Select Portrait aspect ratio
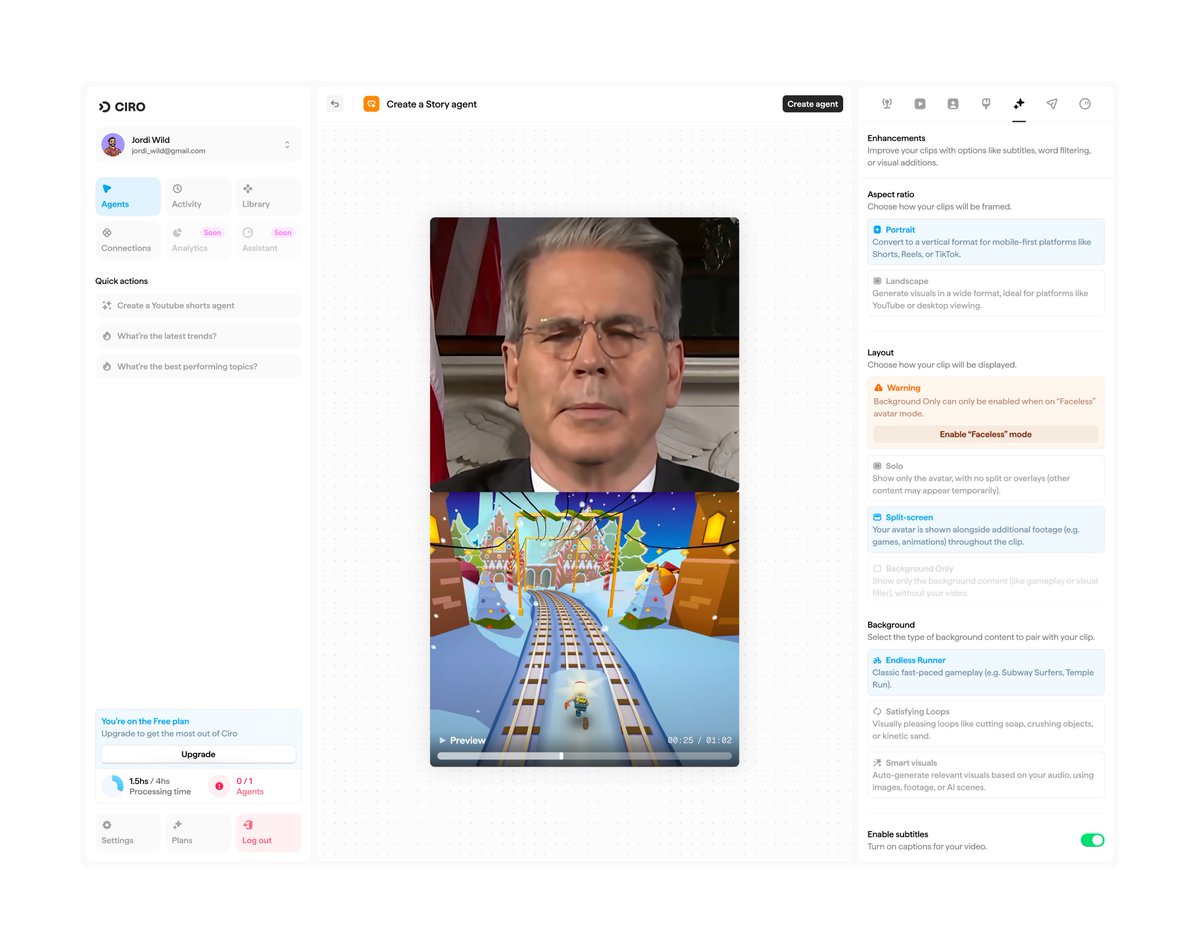The image size is (1200, 948). (x=985, y=242)
